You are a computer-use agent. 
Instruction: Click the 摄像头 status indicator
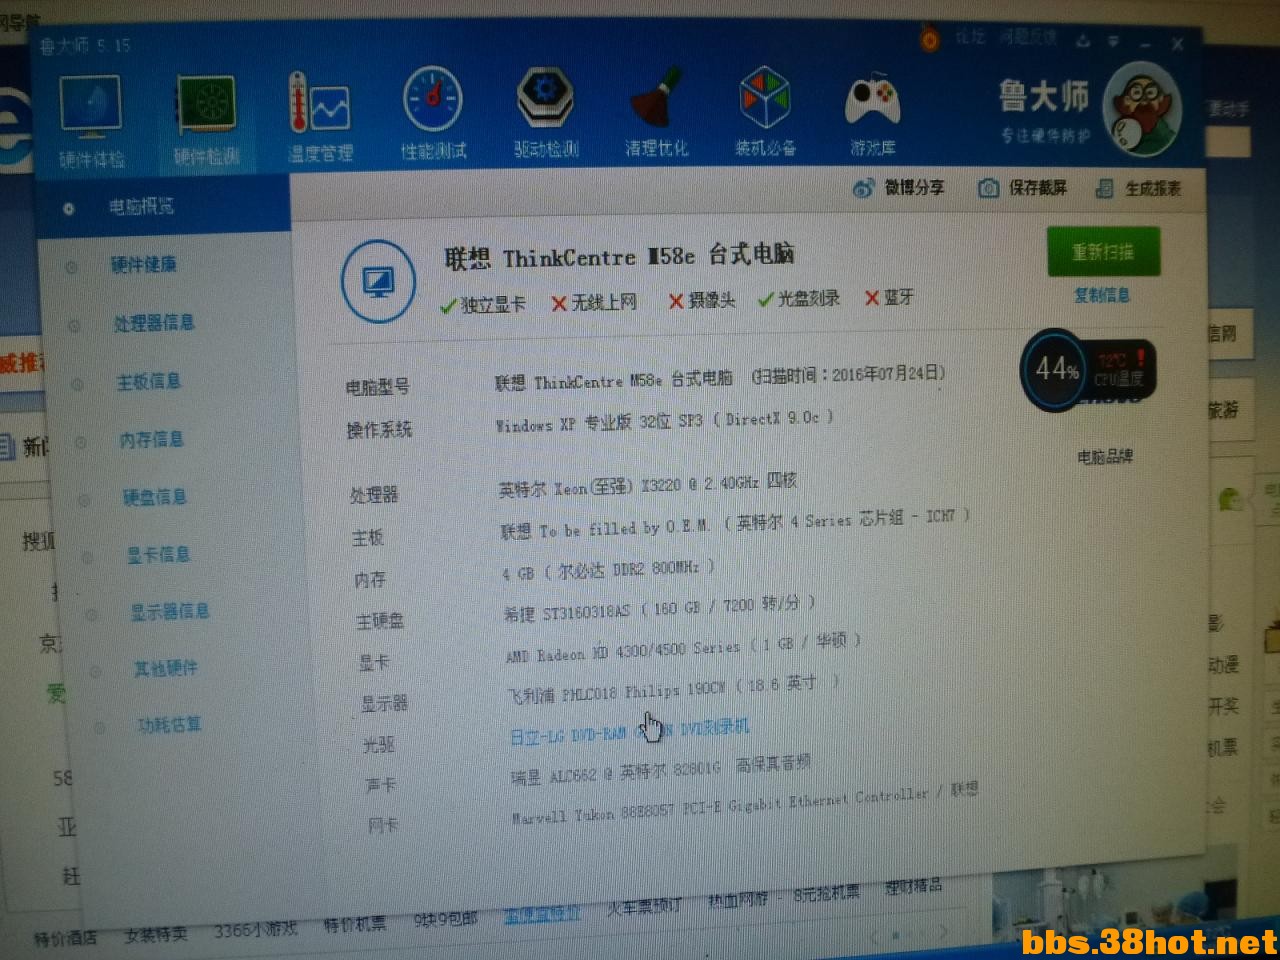[702, 300]
